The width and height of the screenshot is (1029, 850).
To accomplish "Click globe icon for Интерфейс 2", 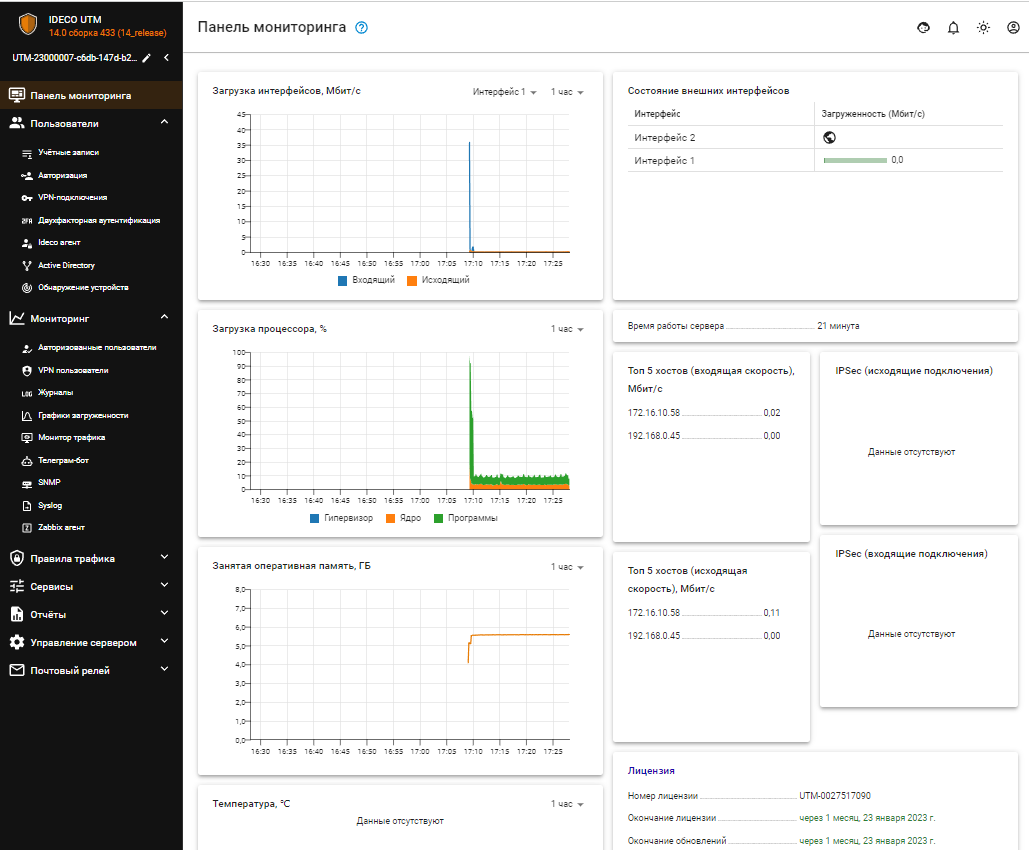I will tap(829, 138).
